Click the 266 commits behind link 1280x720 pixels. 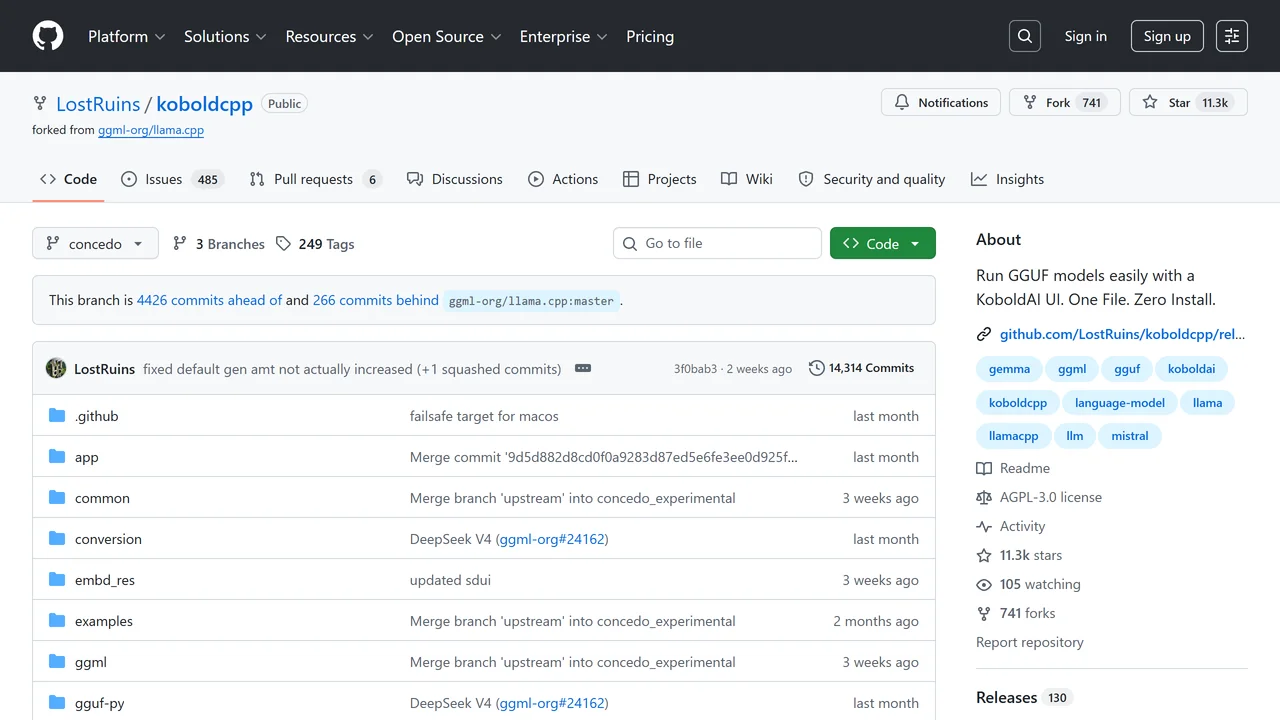click(x=376, y=300)
